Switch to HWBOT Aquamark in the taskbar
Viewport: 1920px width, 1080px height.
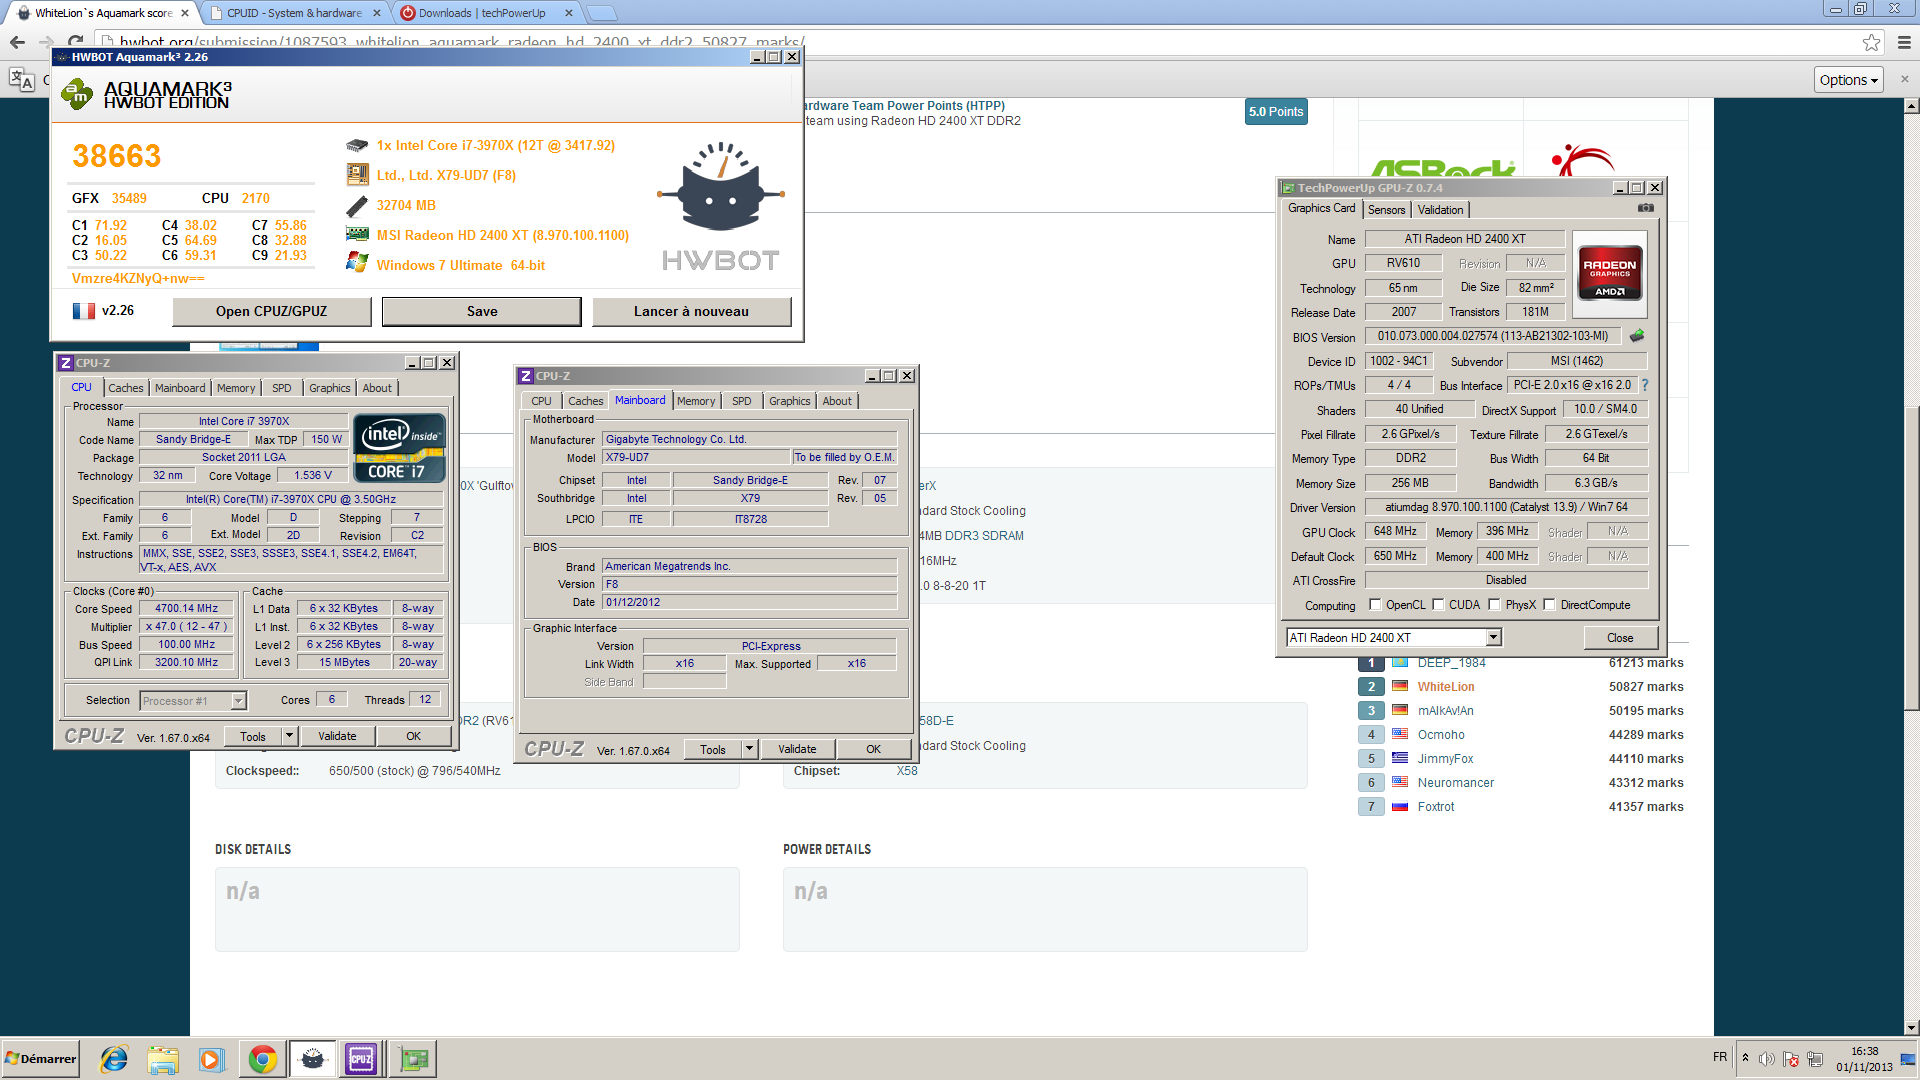coord(313,1059)
